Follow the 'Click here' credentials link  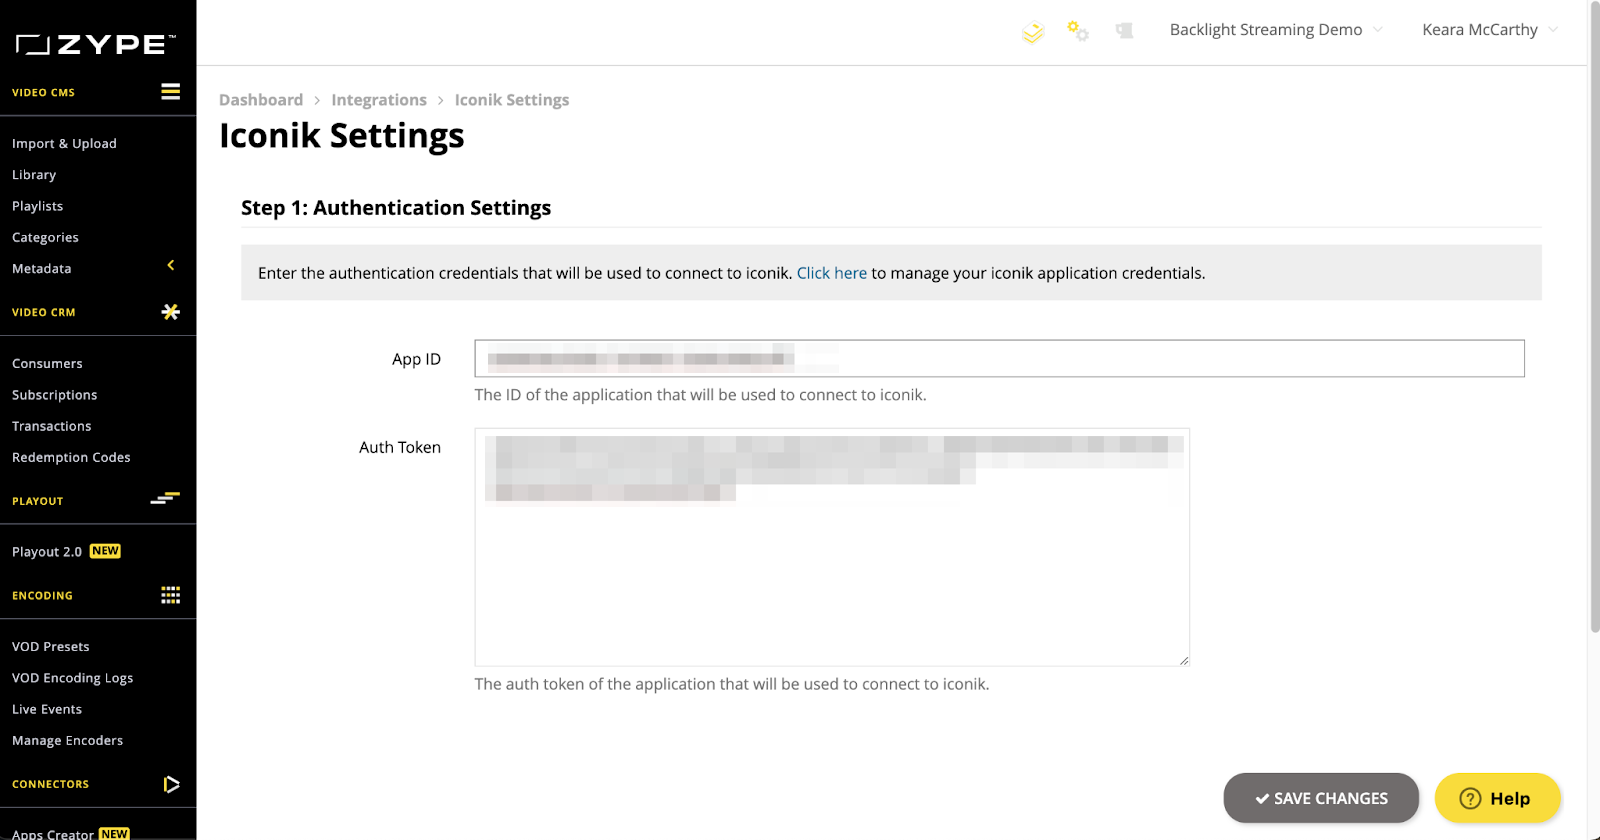click(832, 273)
